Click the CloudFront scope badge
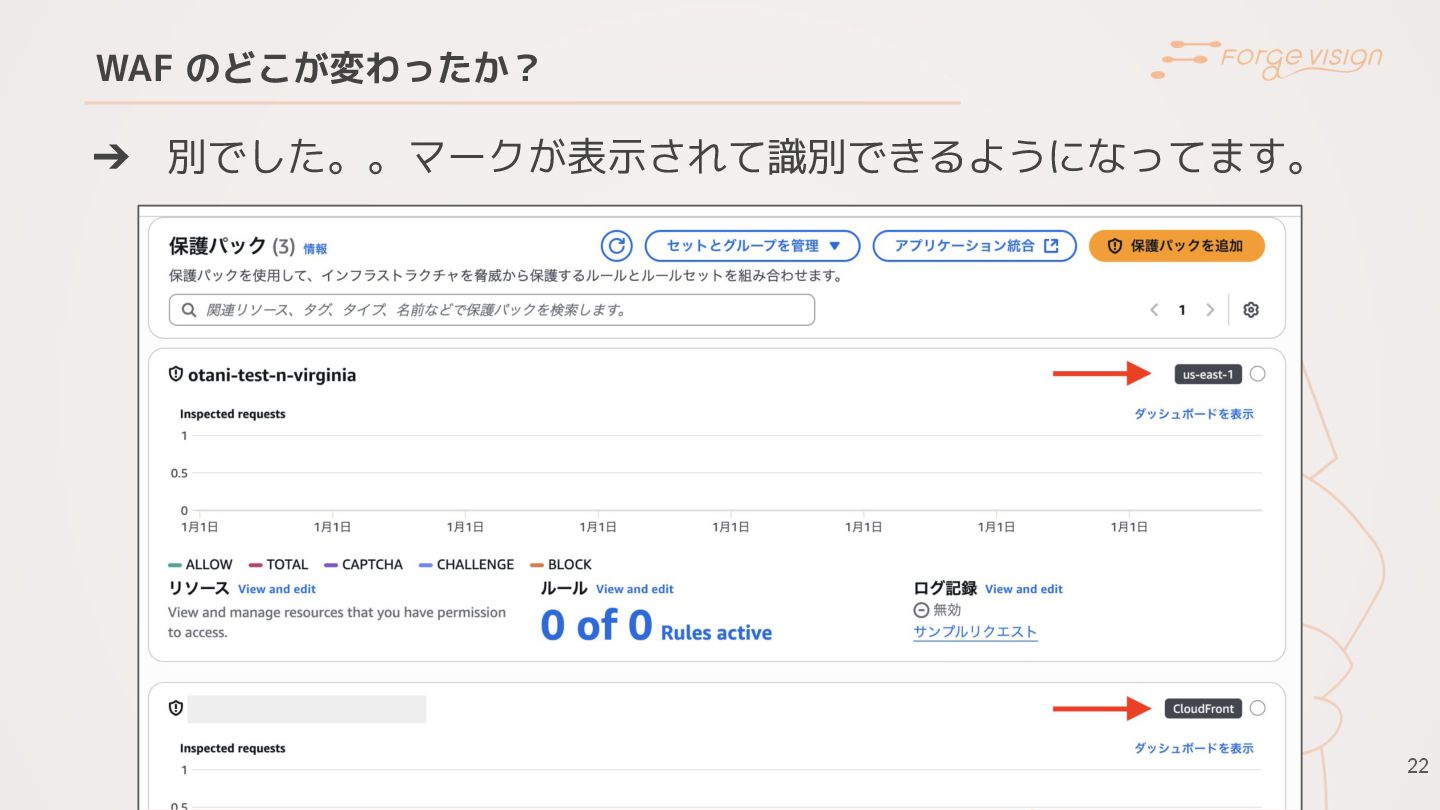1440x810 pixels. (1203, 708)
